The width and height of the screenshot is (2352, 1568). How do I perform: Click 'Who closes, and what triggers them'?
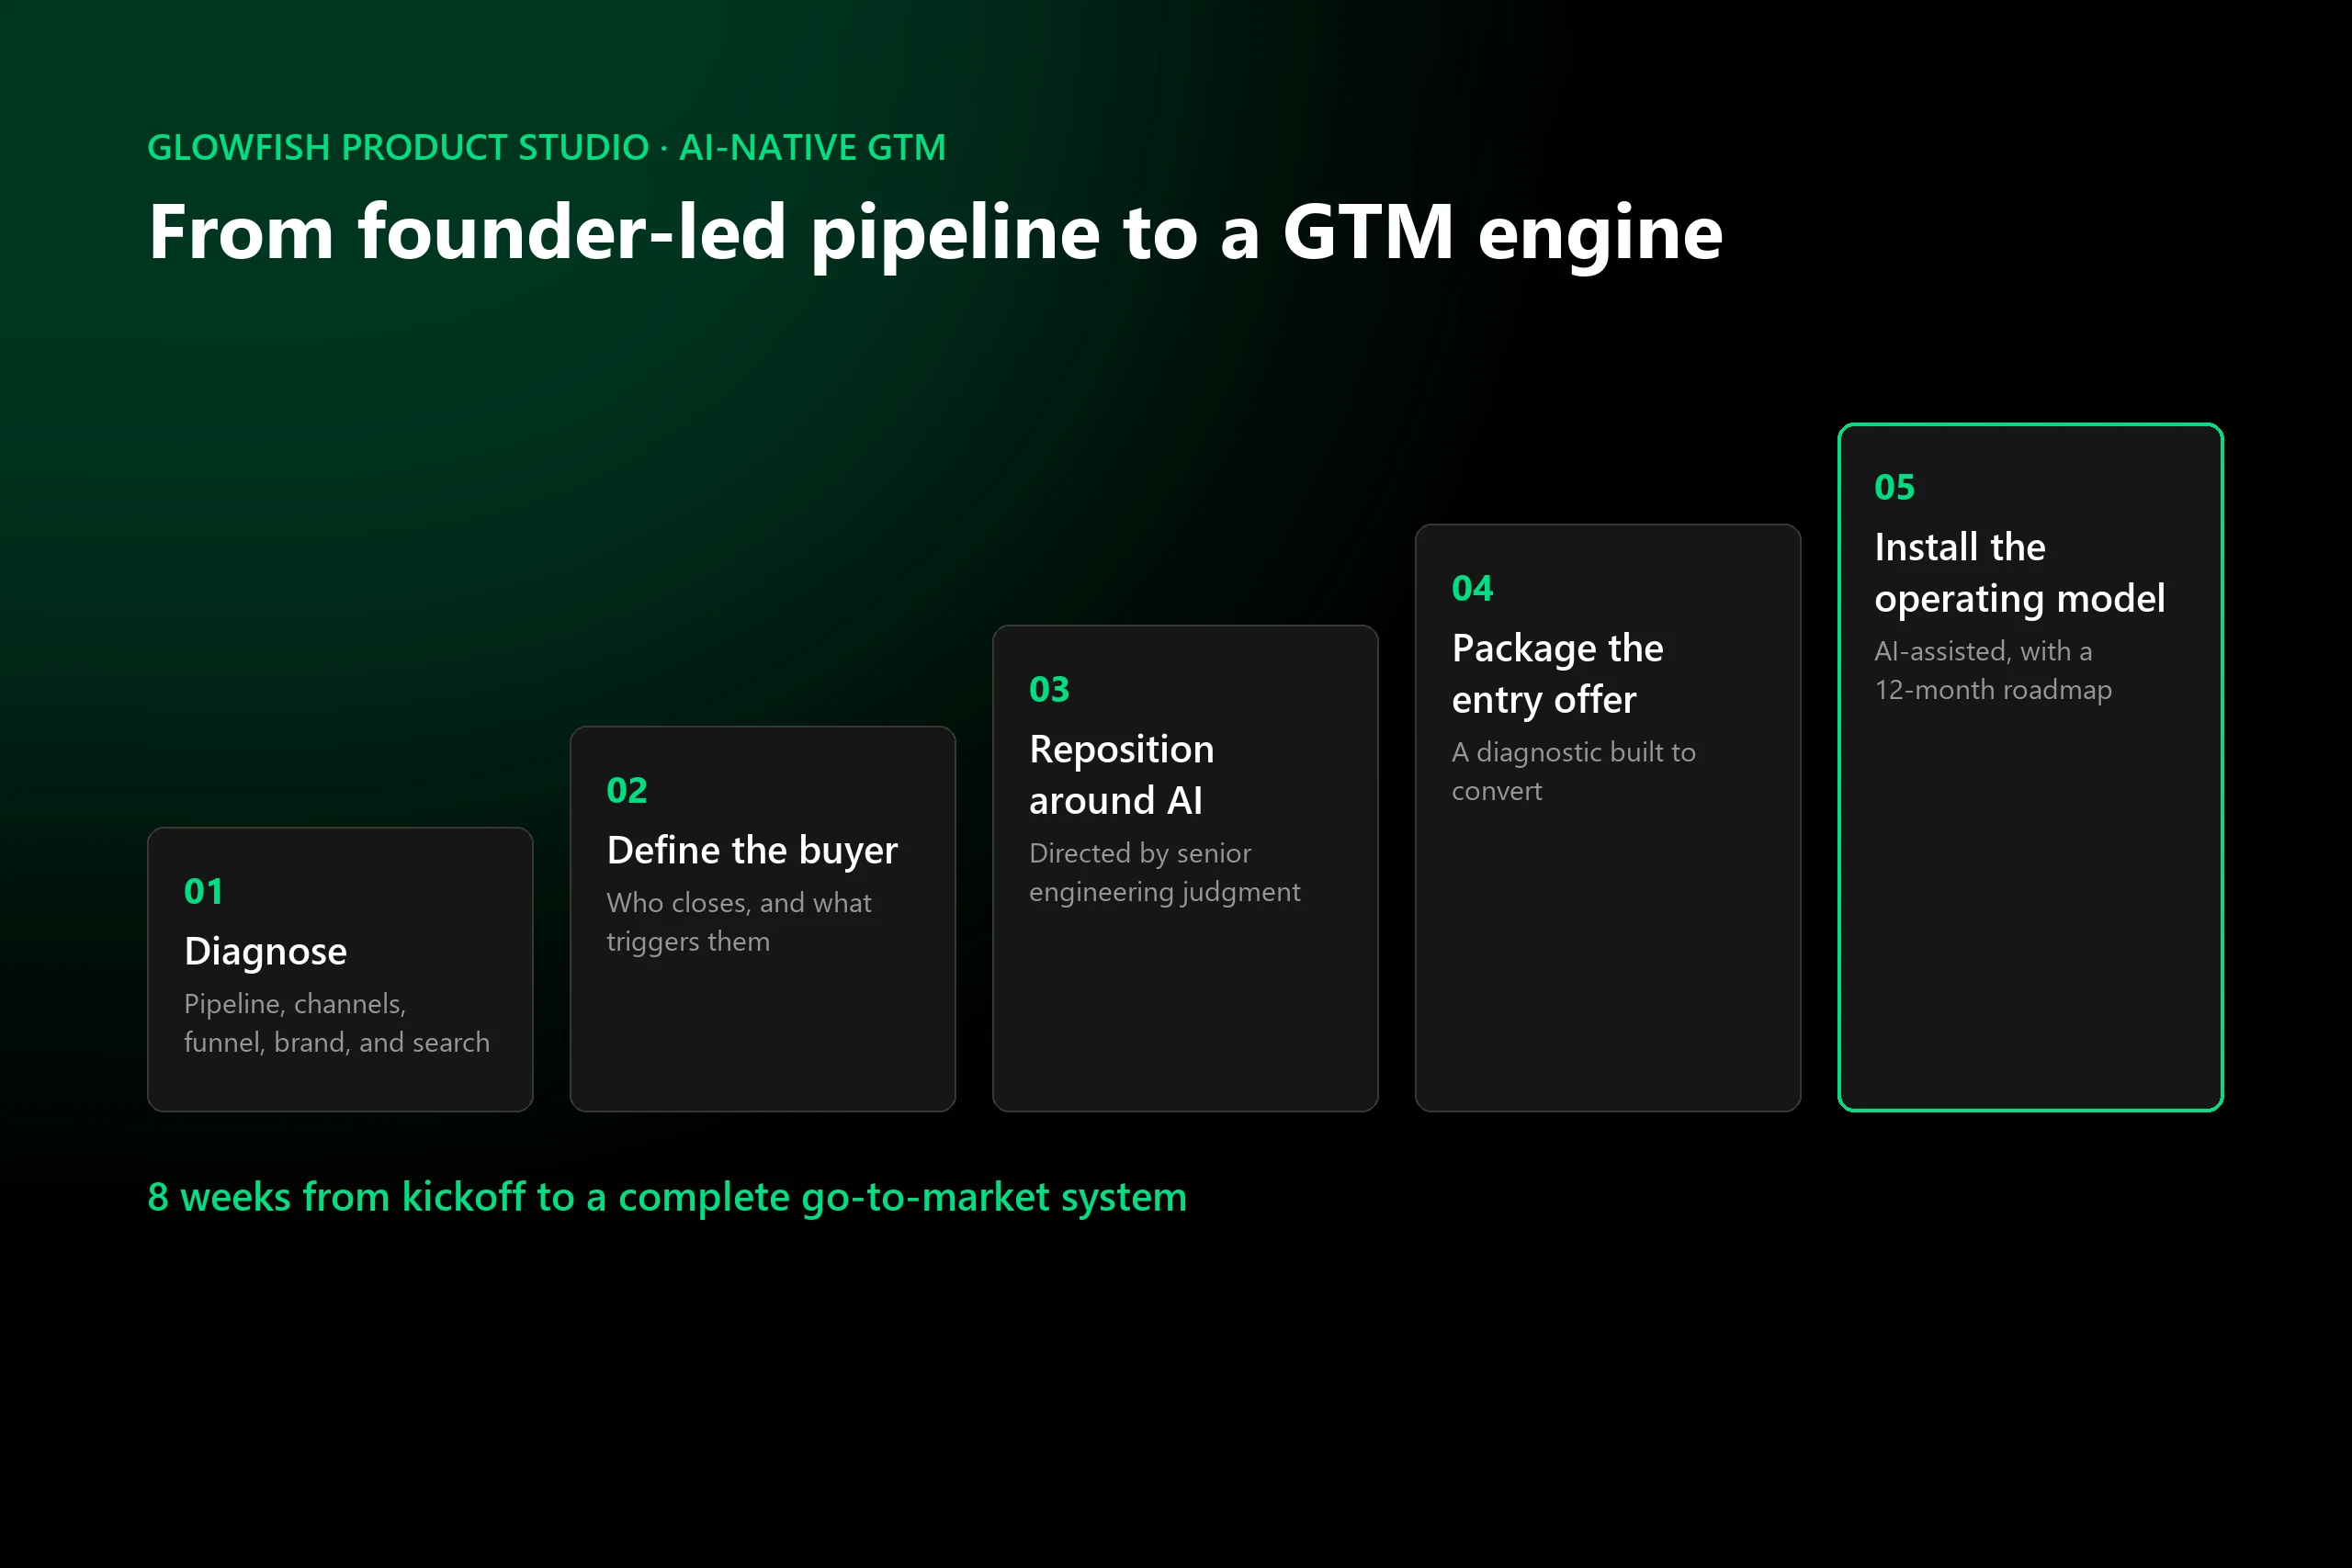[x=739, y=922]
